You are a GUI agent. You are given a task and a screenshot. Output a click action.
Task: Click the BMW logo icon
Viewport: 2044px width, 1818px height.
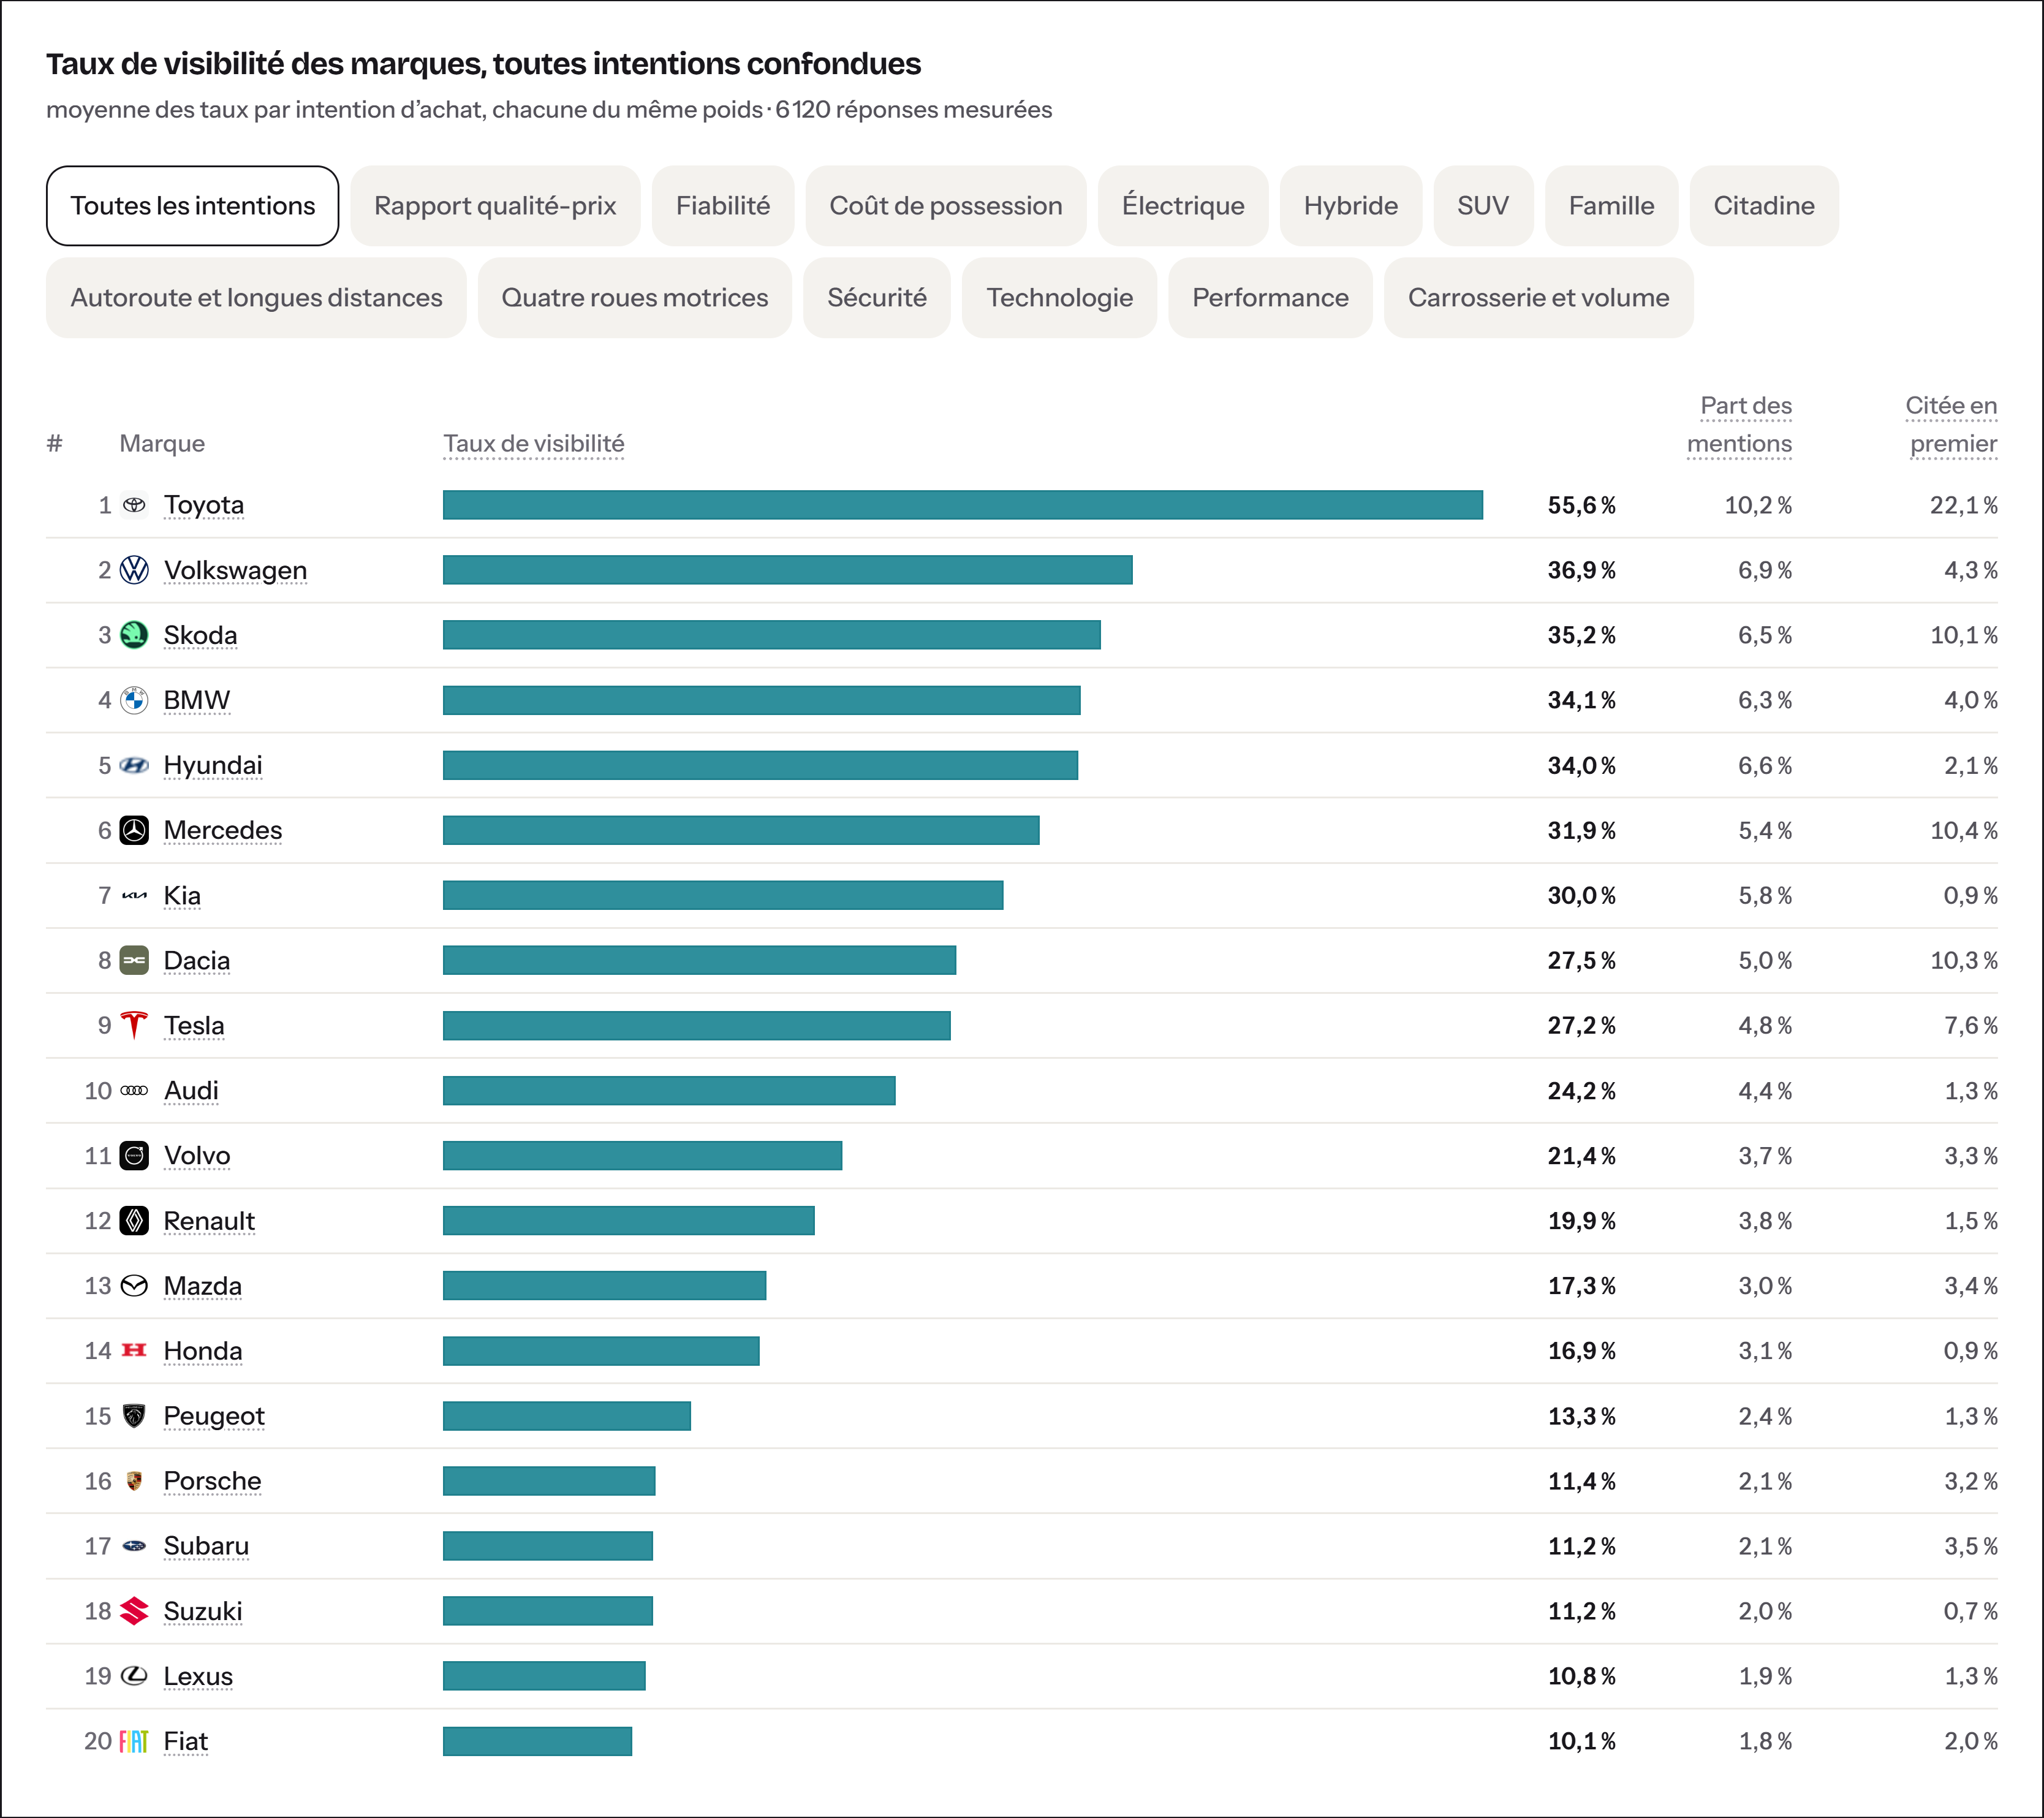(x=134, y=700)
